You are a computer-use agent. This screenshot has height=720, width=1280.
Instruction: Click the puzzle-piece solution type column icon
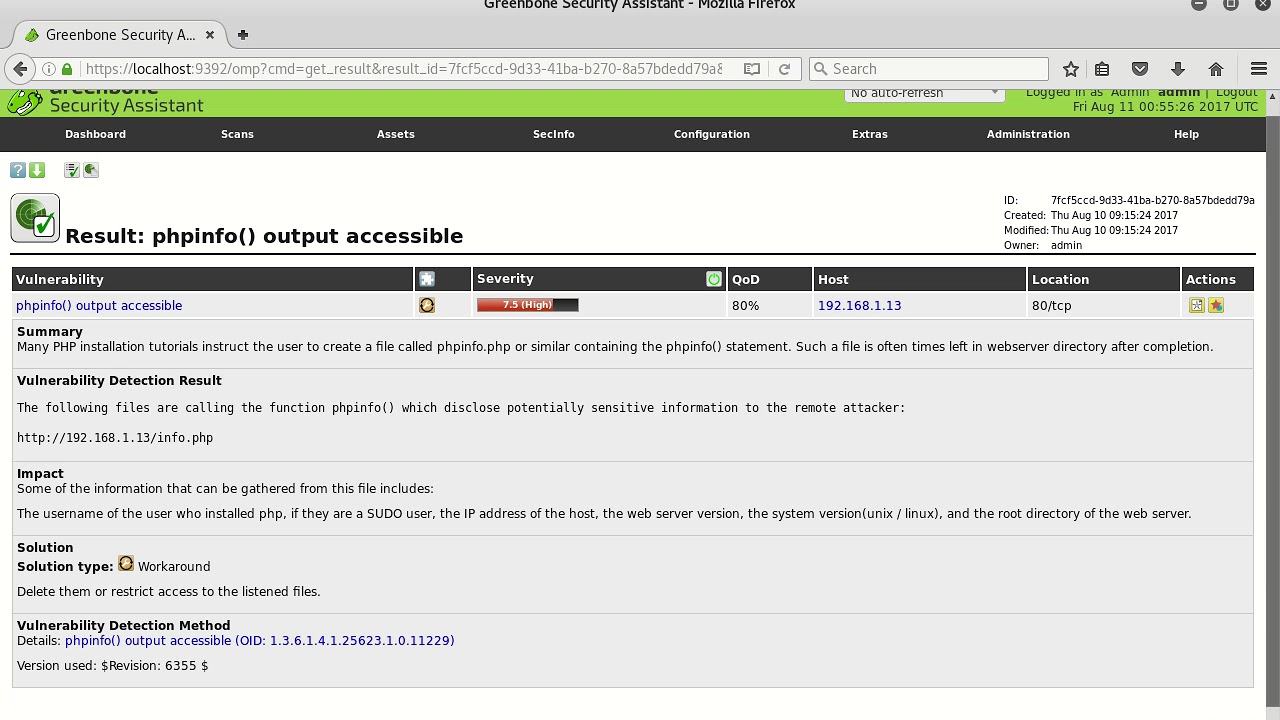tap(427, 279)
